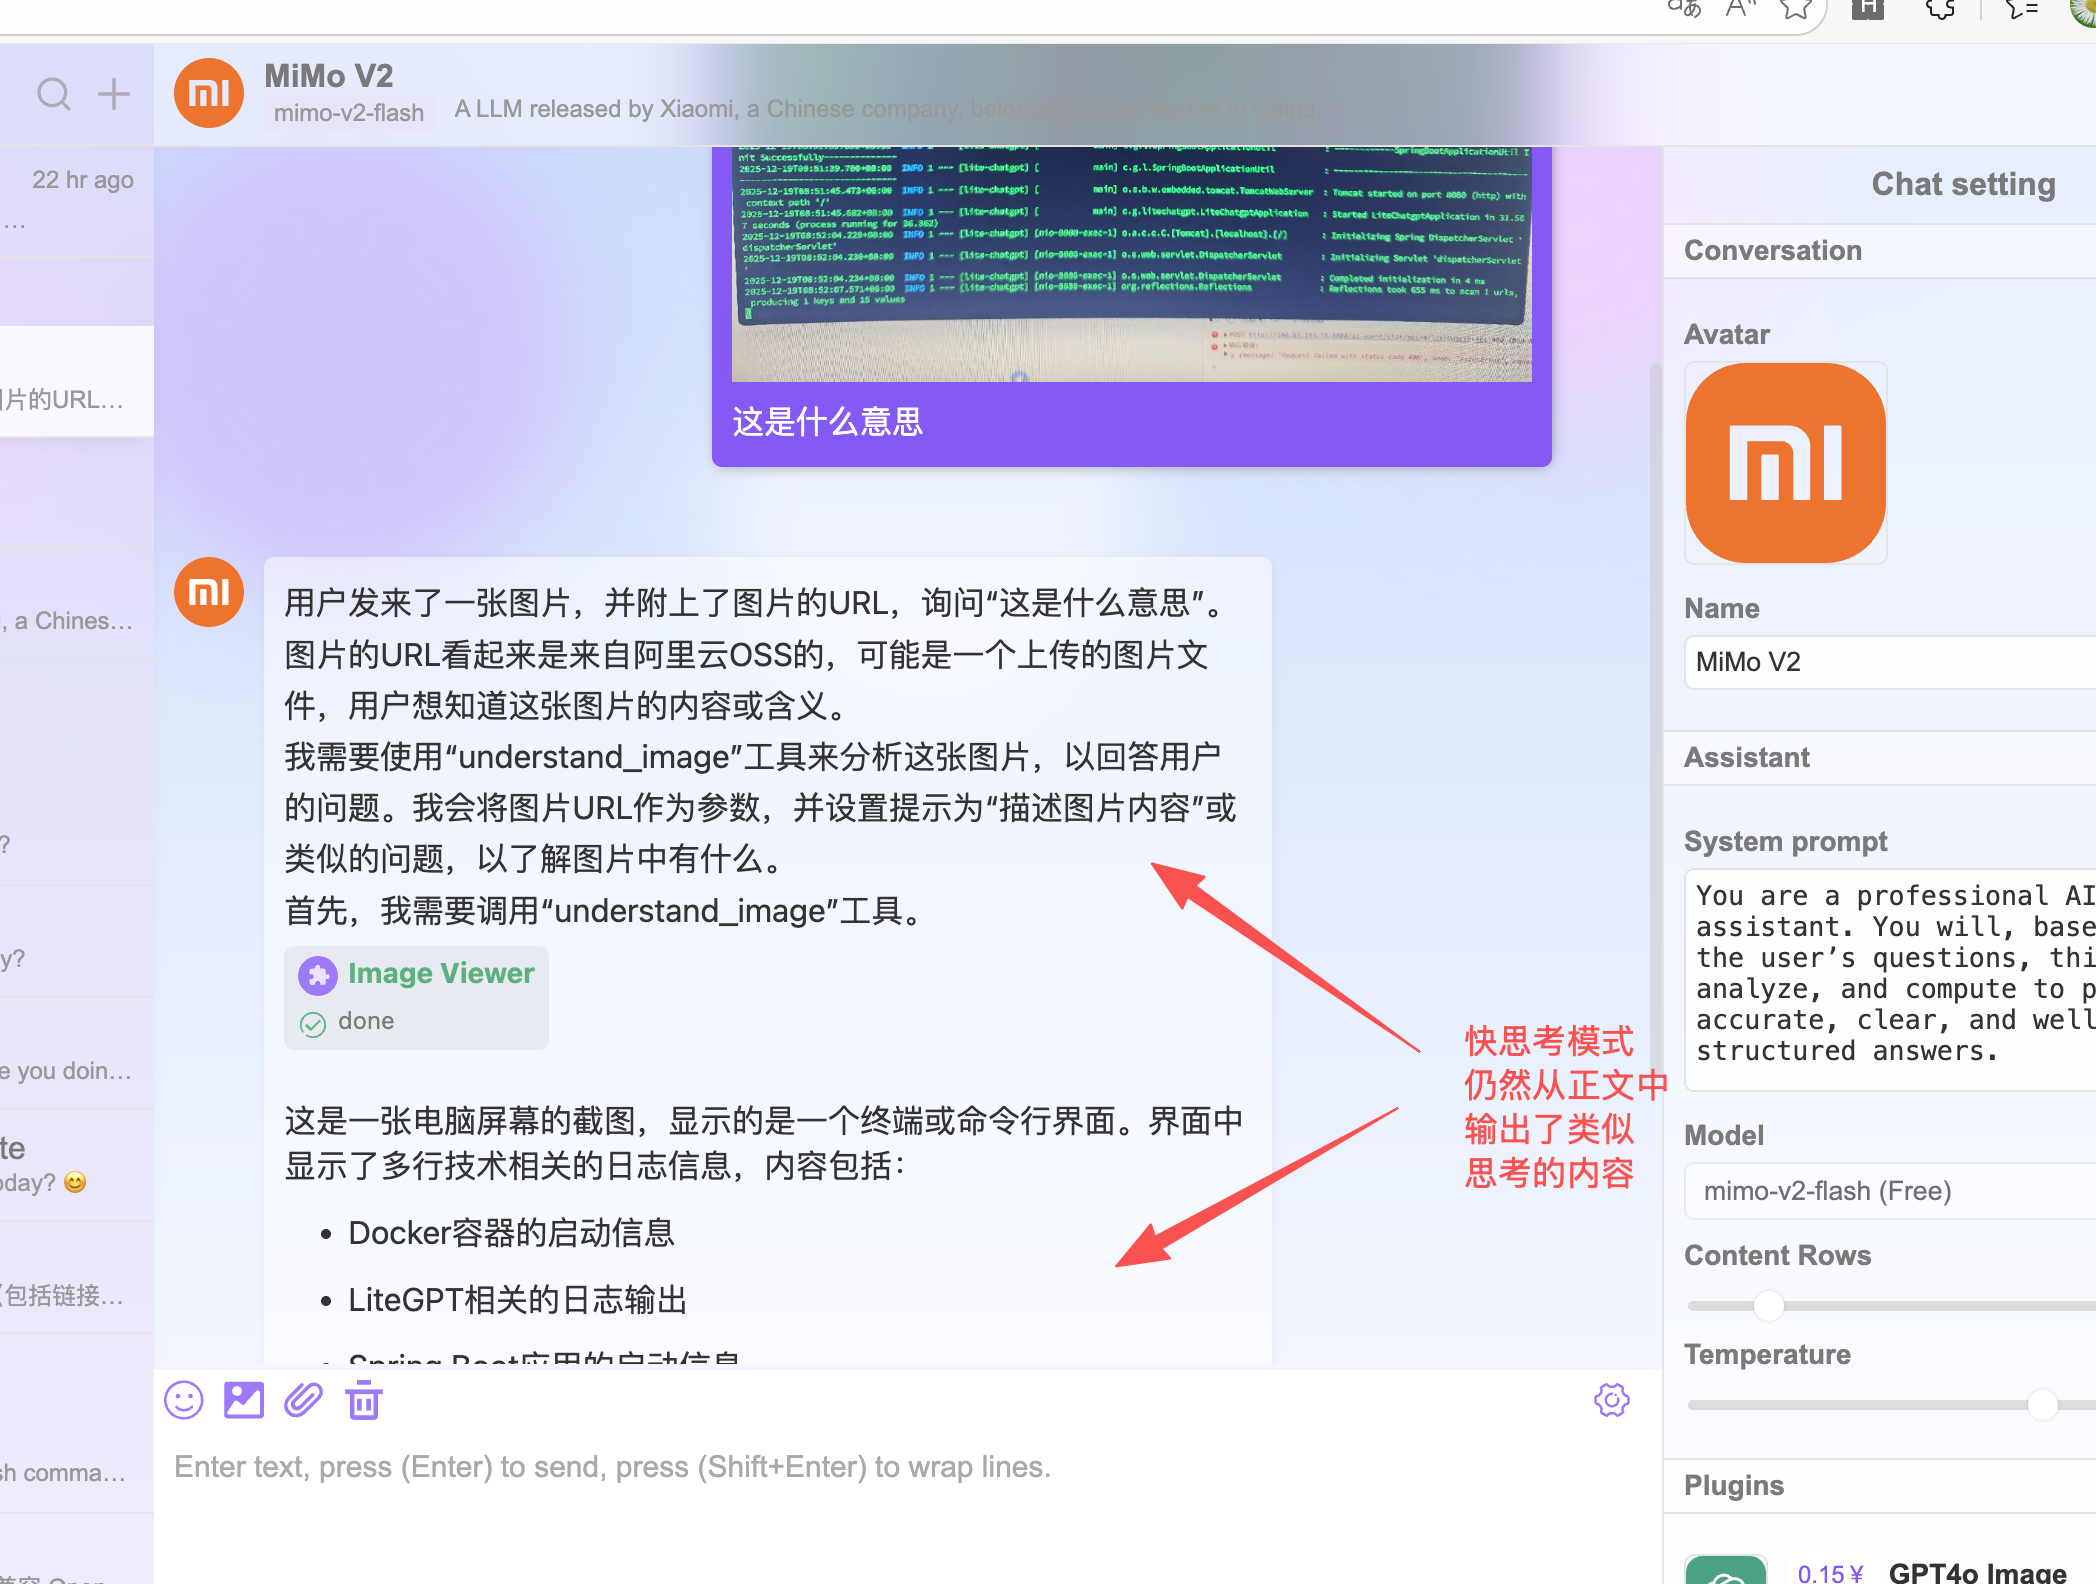Click the GPT4o Image plugin icon
The height and width of the screenshot is (1584, 2096).
[1726, 1569]
